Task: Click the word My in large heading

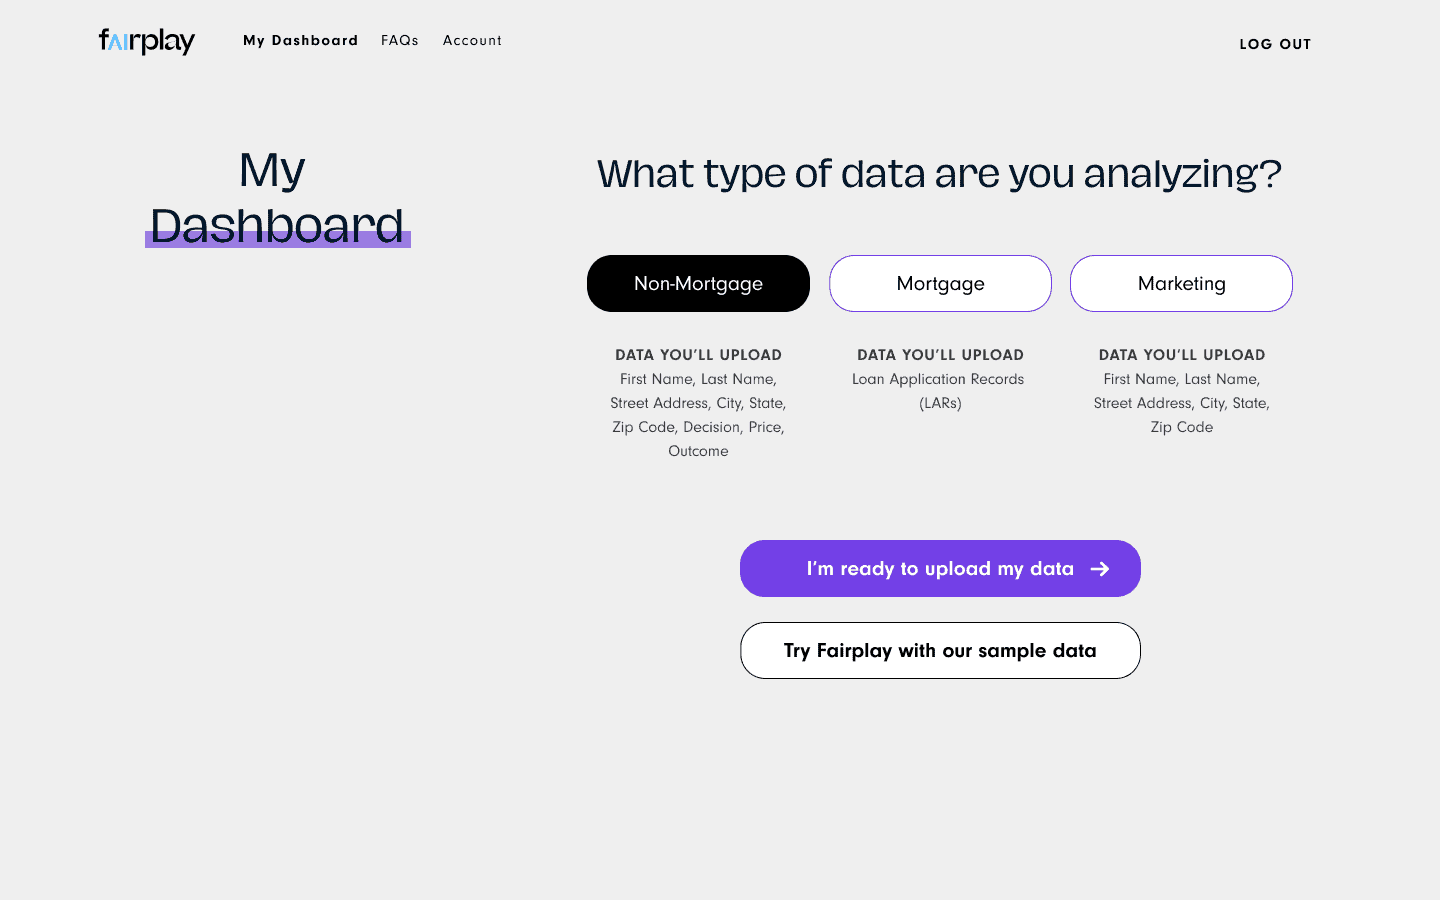Action: pyautogui.click(x=272, y=170)
